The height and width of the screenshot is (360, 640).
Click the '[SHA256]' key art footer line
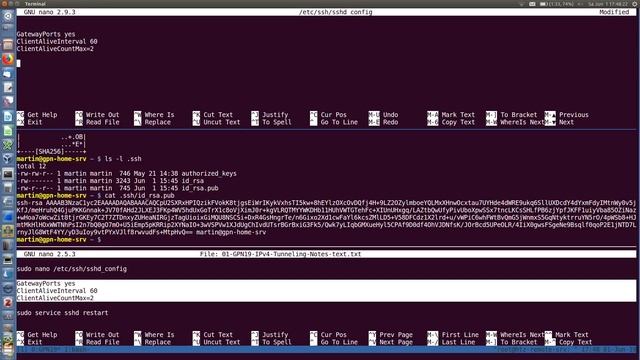(x=51, y=151)
